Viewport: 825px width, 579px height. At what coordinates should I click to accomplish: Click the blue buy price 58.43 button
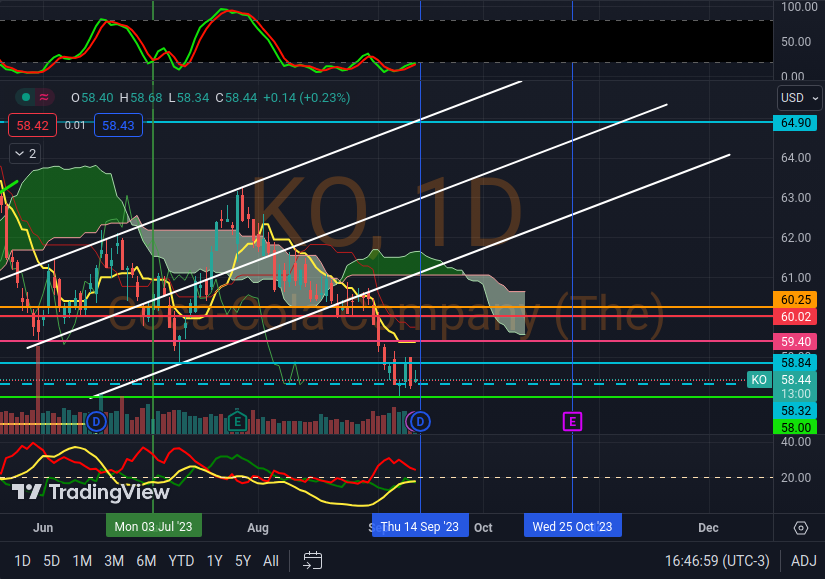pos(118,125)
